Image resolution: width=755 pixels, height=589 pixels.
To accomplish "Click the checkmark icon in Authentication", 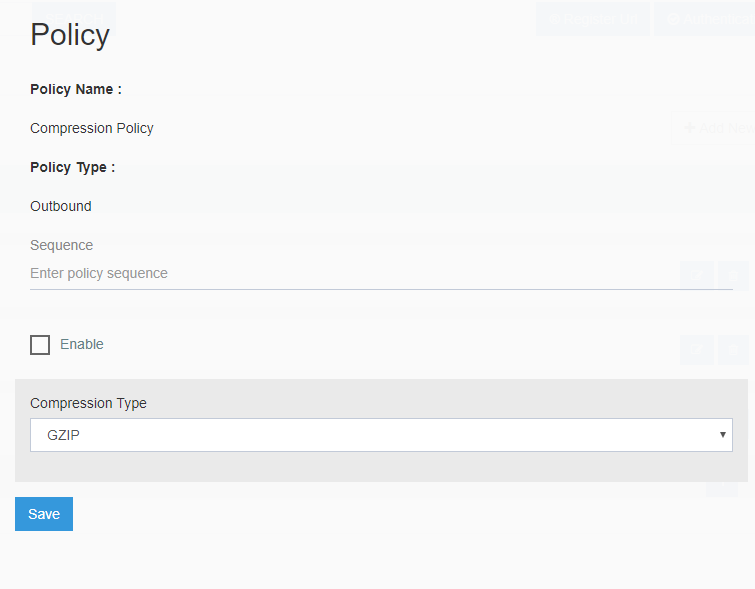I will (x=673, y=19).
